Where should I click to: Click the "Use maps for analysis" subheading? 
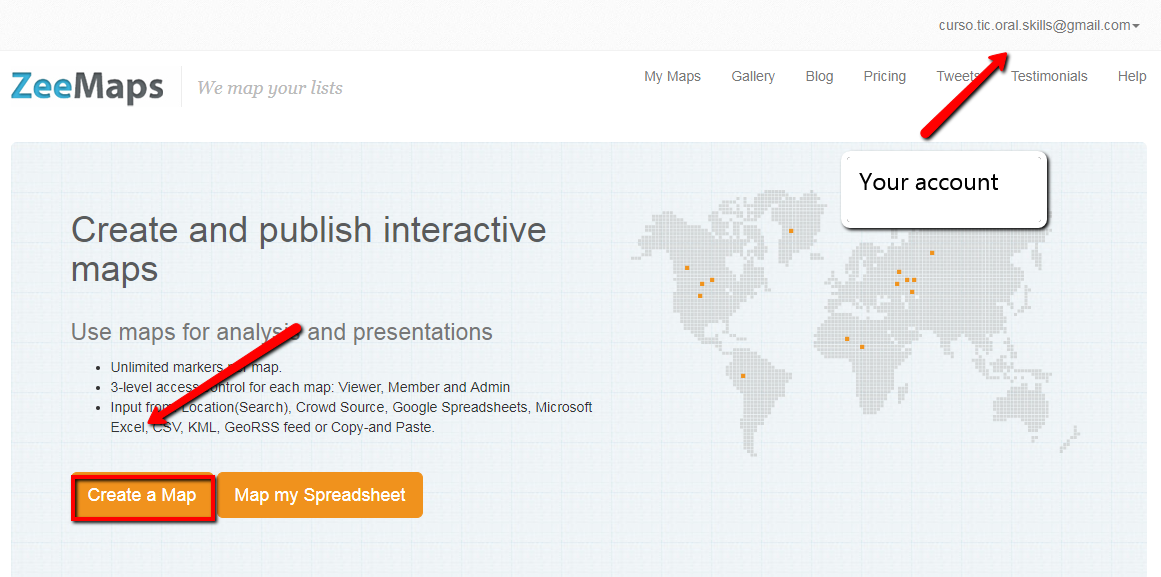coord(281,332)
